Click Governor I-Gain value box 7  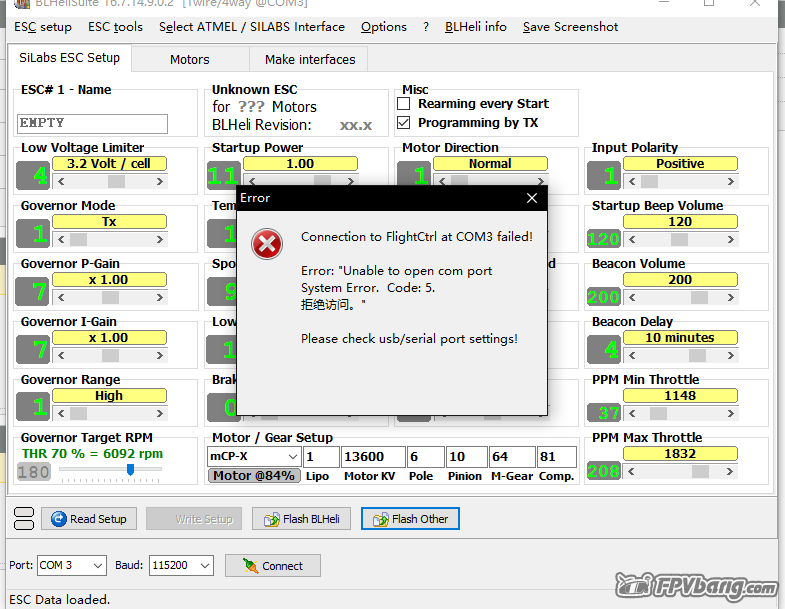(33, 350)
